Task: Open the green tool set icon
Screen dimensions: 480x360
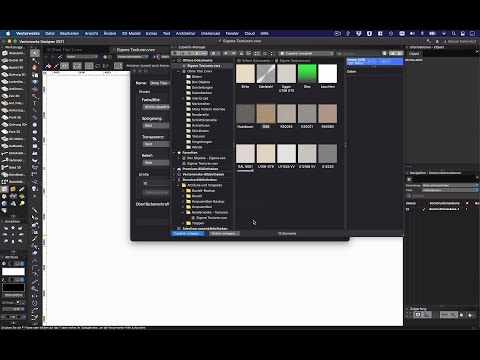Action: [22, 196]
